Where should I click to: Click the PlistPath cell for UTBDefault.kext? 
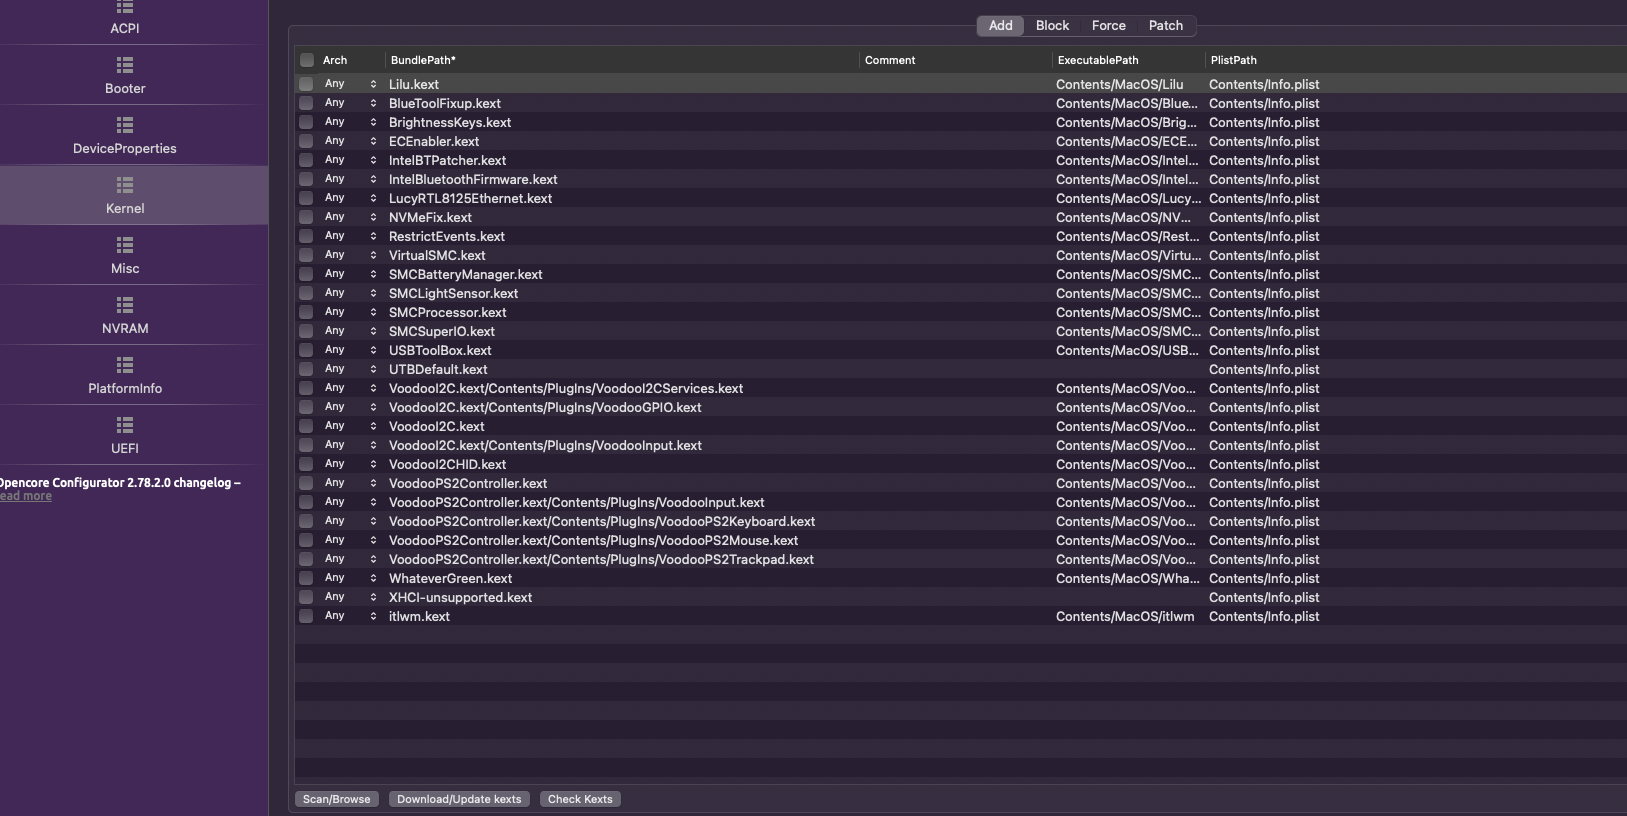tap(1264, 369)
